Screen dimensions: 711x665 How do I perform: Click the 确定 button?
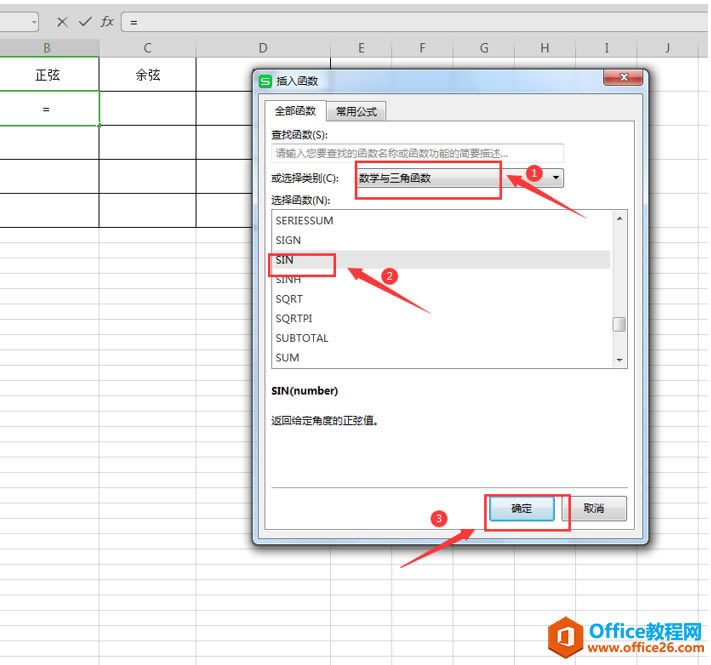[521, 508]
